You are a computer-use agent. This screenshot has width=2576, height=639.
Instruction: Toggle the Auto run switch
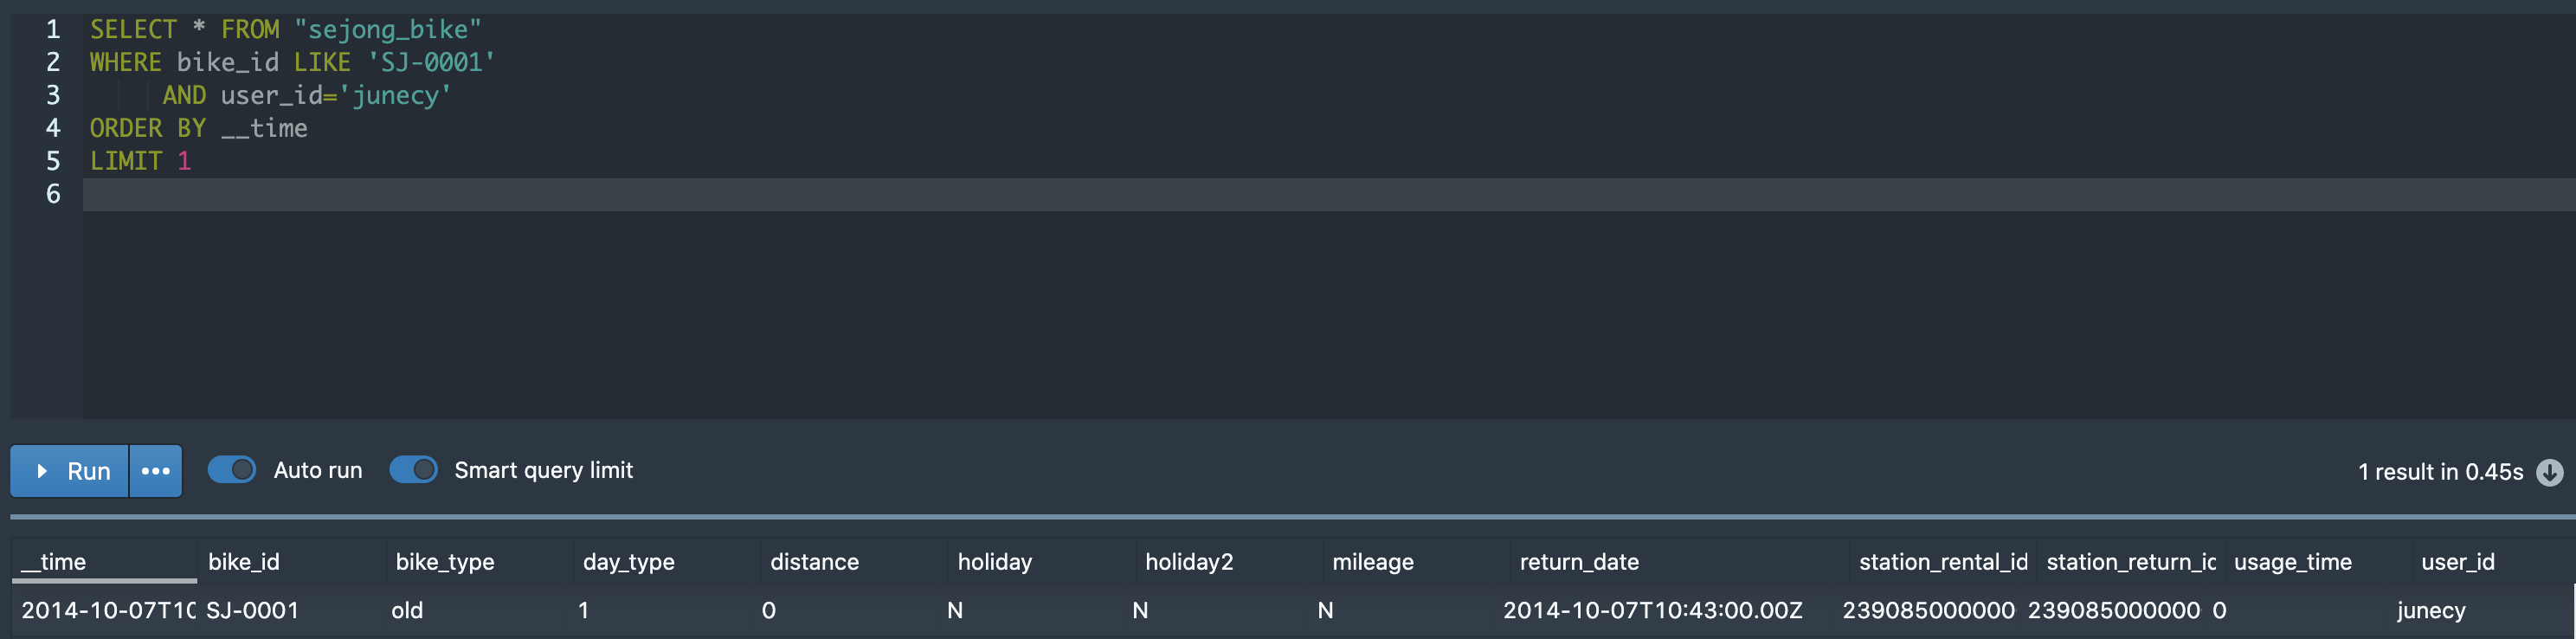tap(232, 470)
